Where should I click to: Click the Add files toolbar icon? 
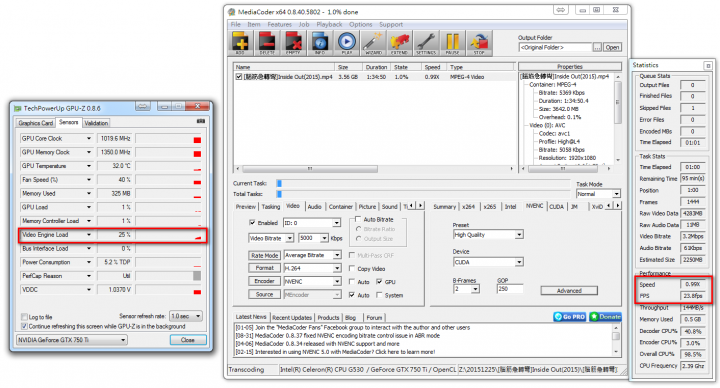click(x=240, y=43)
